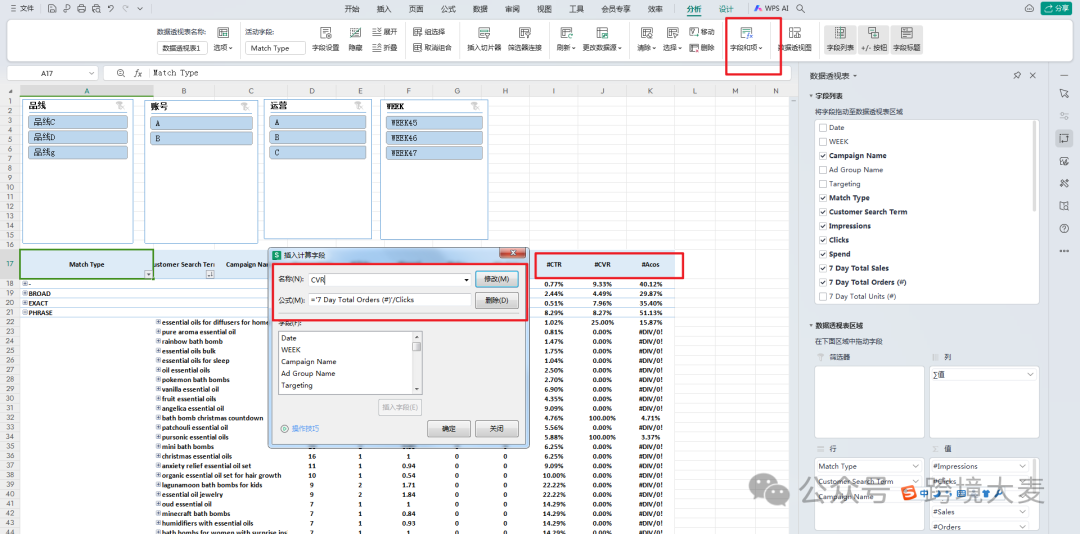Click 展开 (Expand field) in the ribbon

pyautogui.click(x=385, y=32)
